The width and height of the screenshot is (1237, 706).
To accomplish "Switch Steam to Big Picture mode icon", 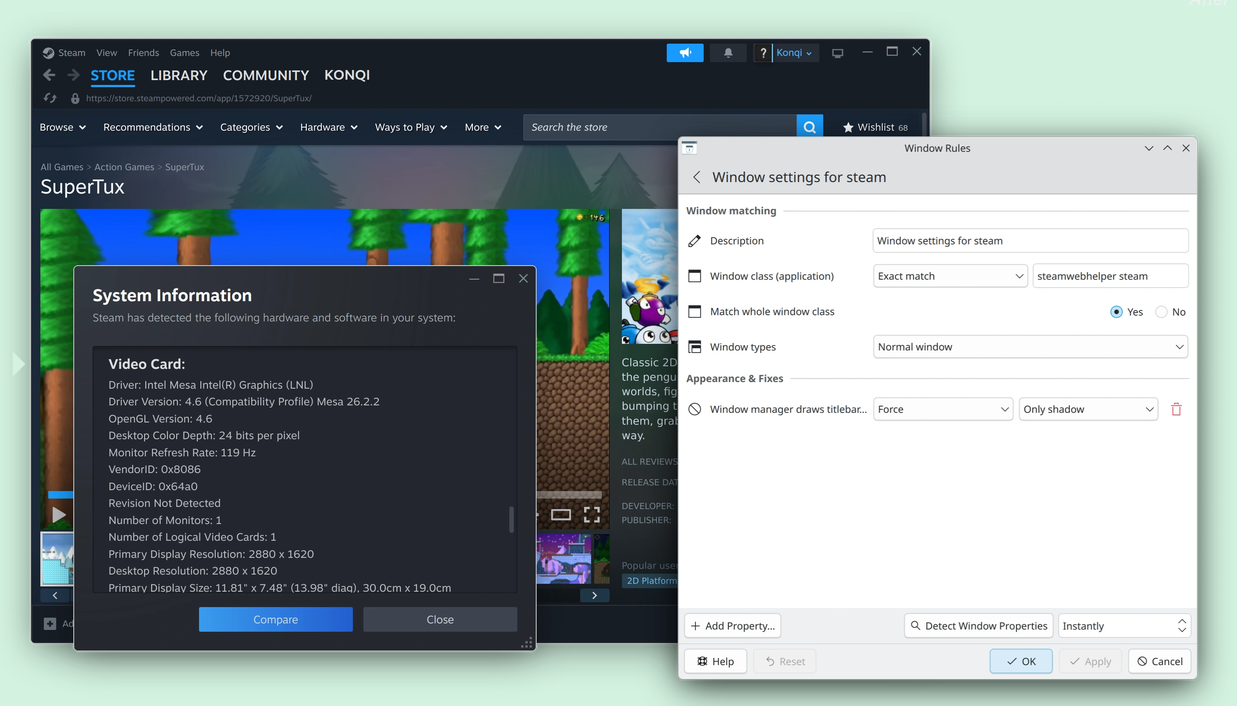I will [x=838, y=53].
